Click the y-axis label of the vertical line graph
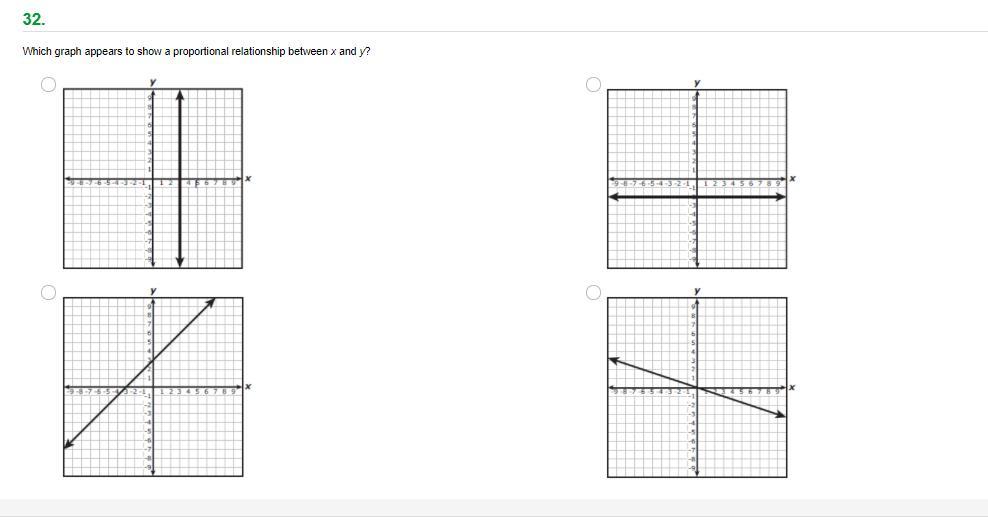 click(152, 81)
